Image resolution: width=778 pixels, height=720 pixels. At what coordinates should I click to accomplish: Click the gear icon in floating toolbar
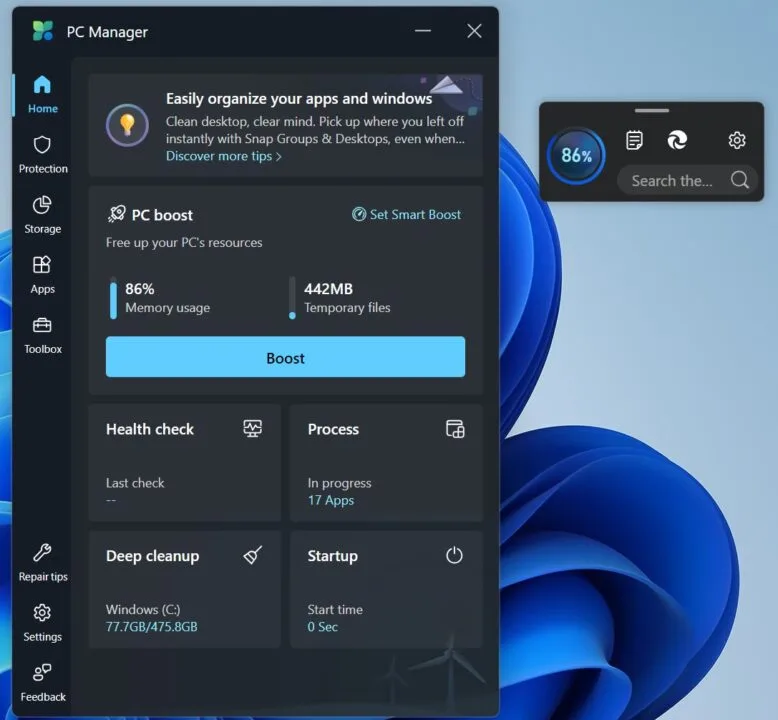[737, 140]
